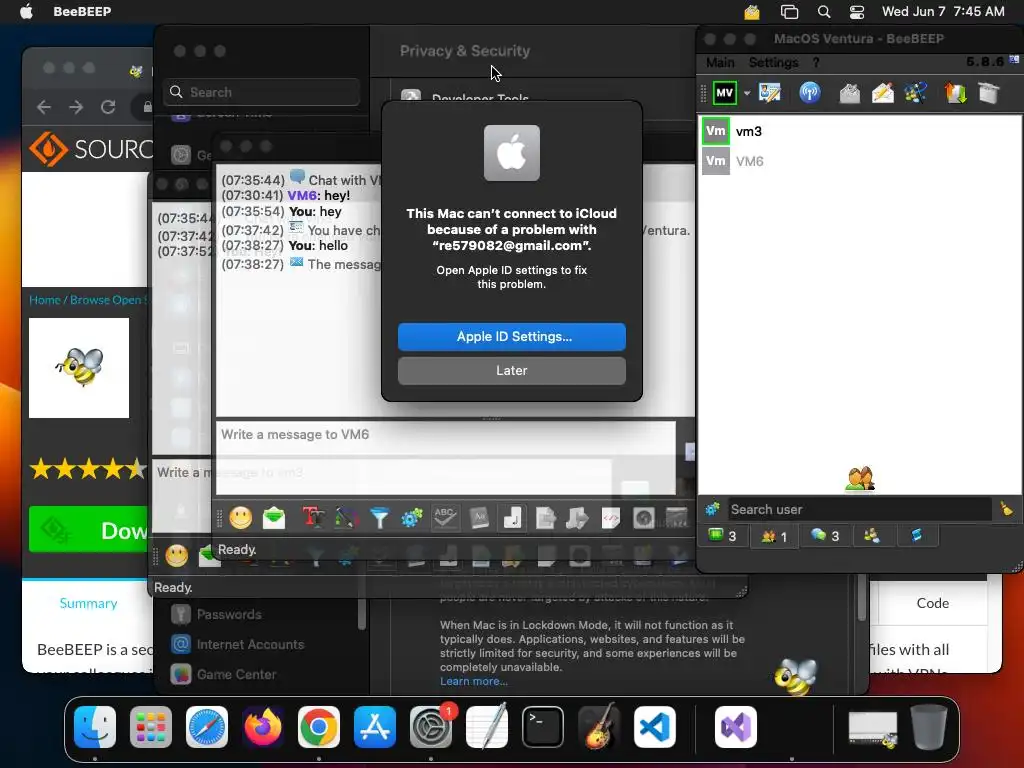
Task: Toggle the return-key arrow icon in chat toolbar
Action: click(x=512, y=518)
